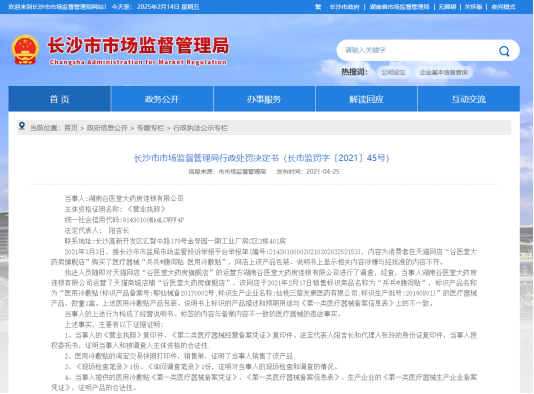Click the 联系地址 address line
This screenshot has height=394, width=534.
[175, 241]
